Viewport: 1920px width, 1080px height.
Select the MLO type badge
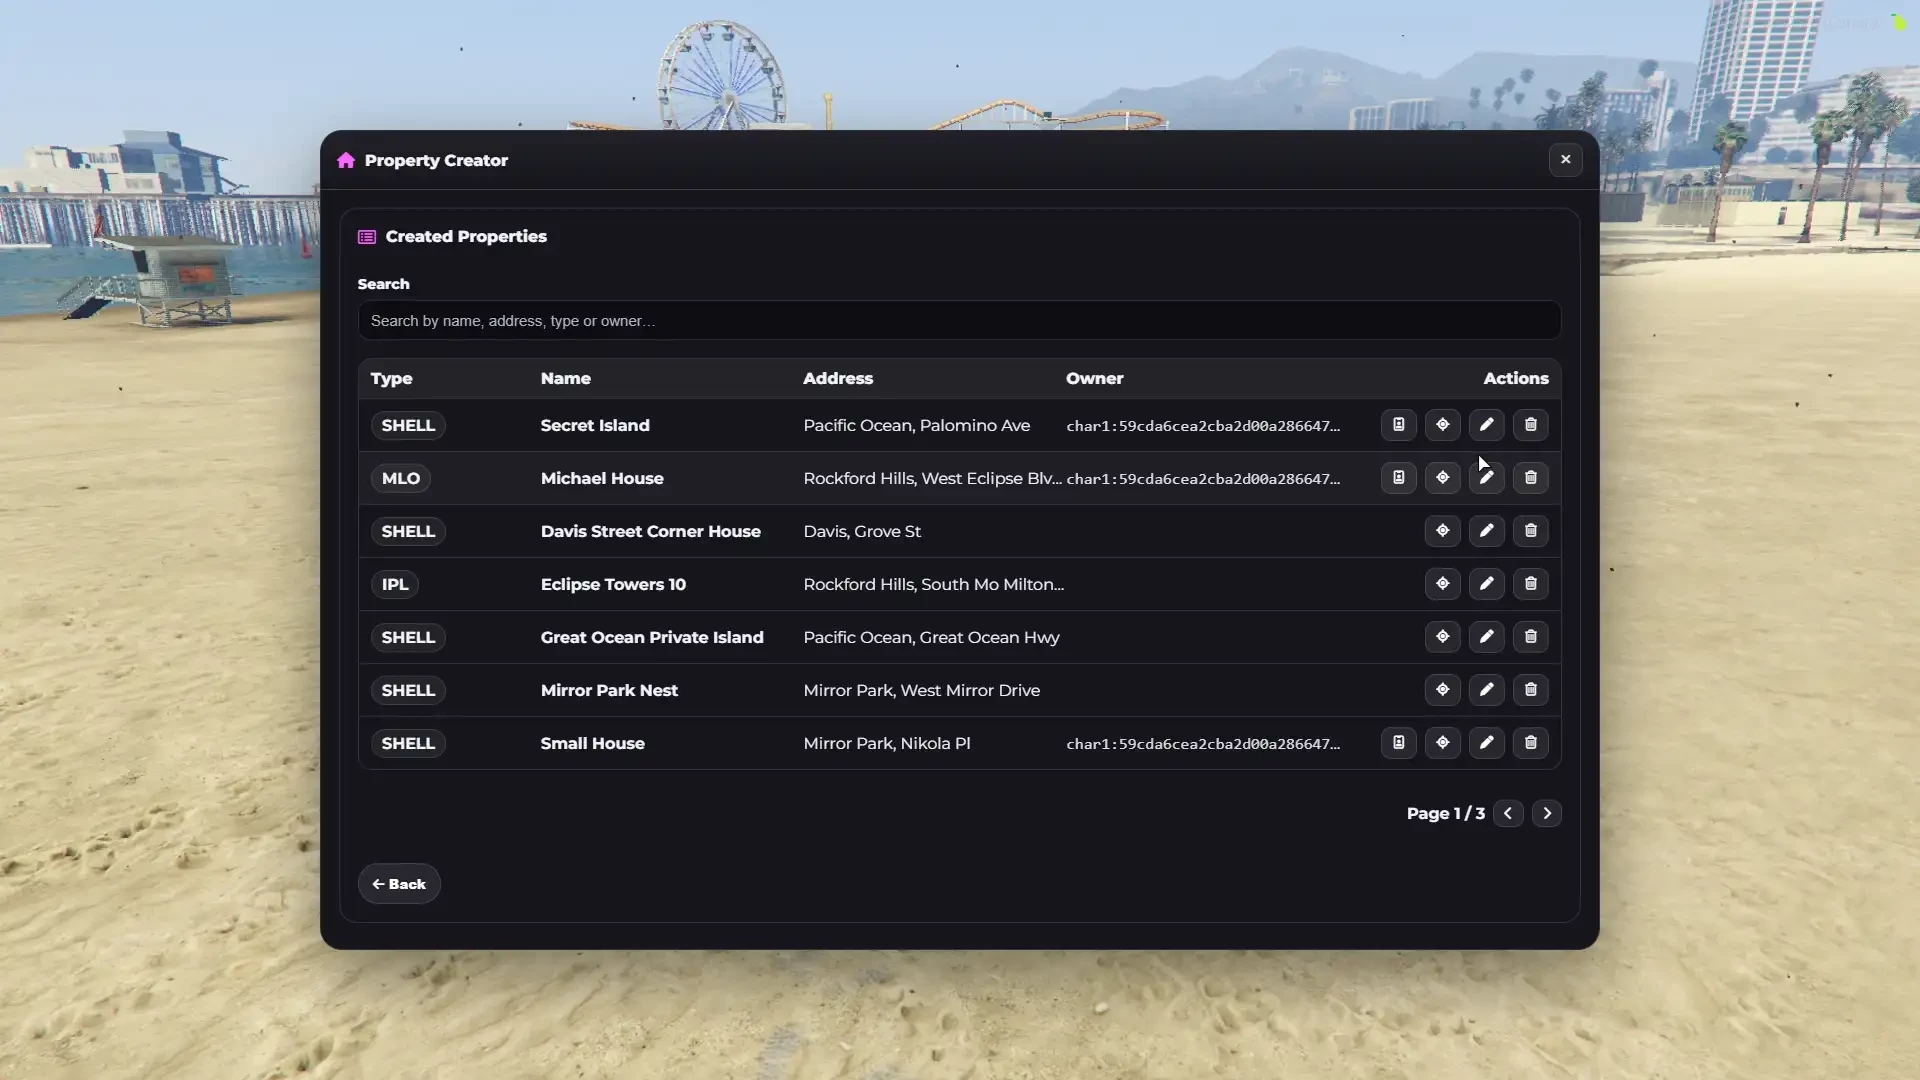coord(401,479)
